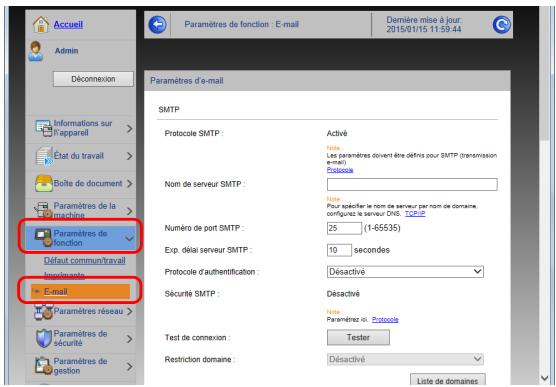Image resolution: width=556 pixels, height=387 pixels.
Task: Click the scroll down arrow of the page
Action: [545, 378]
